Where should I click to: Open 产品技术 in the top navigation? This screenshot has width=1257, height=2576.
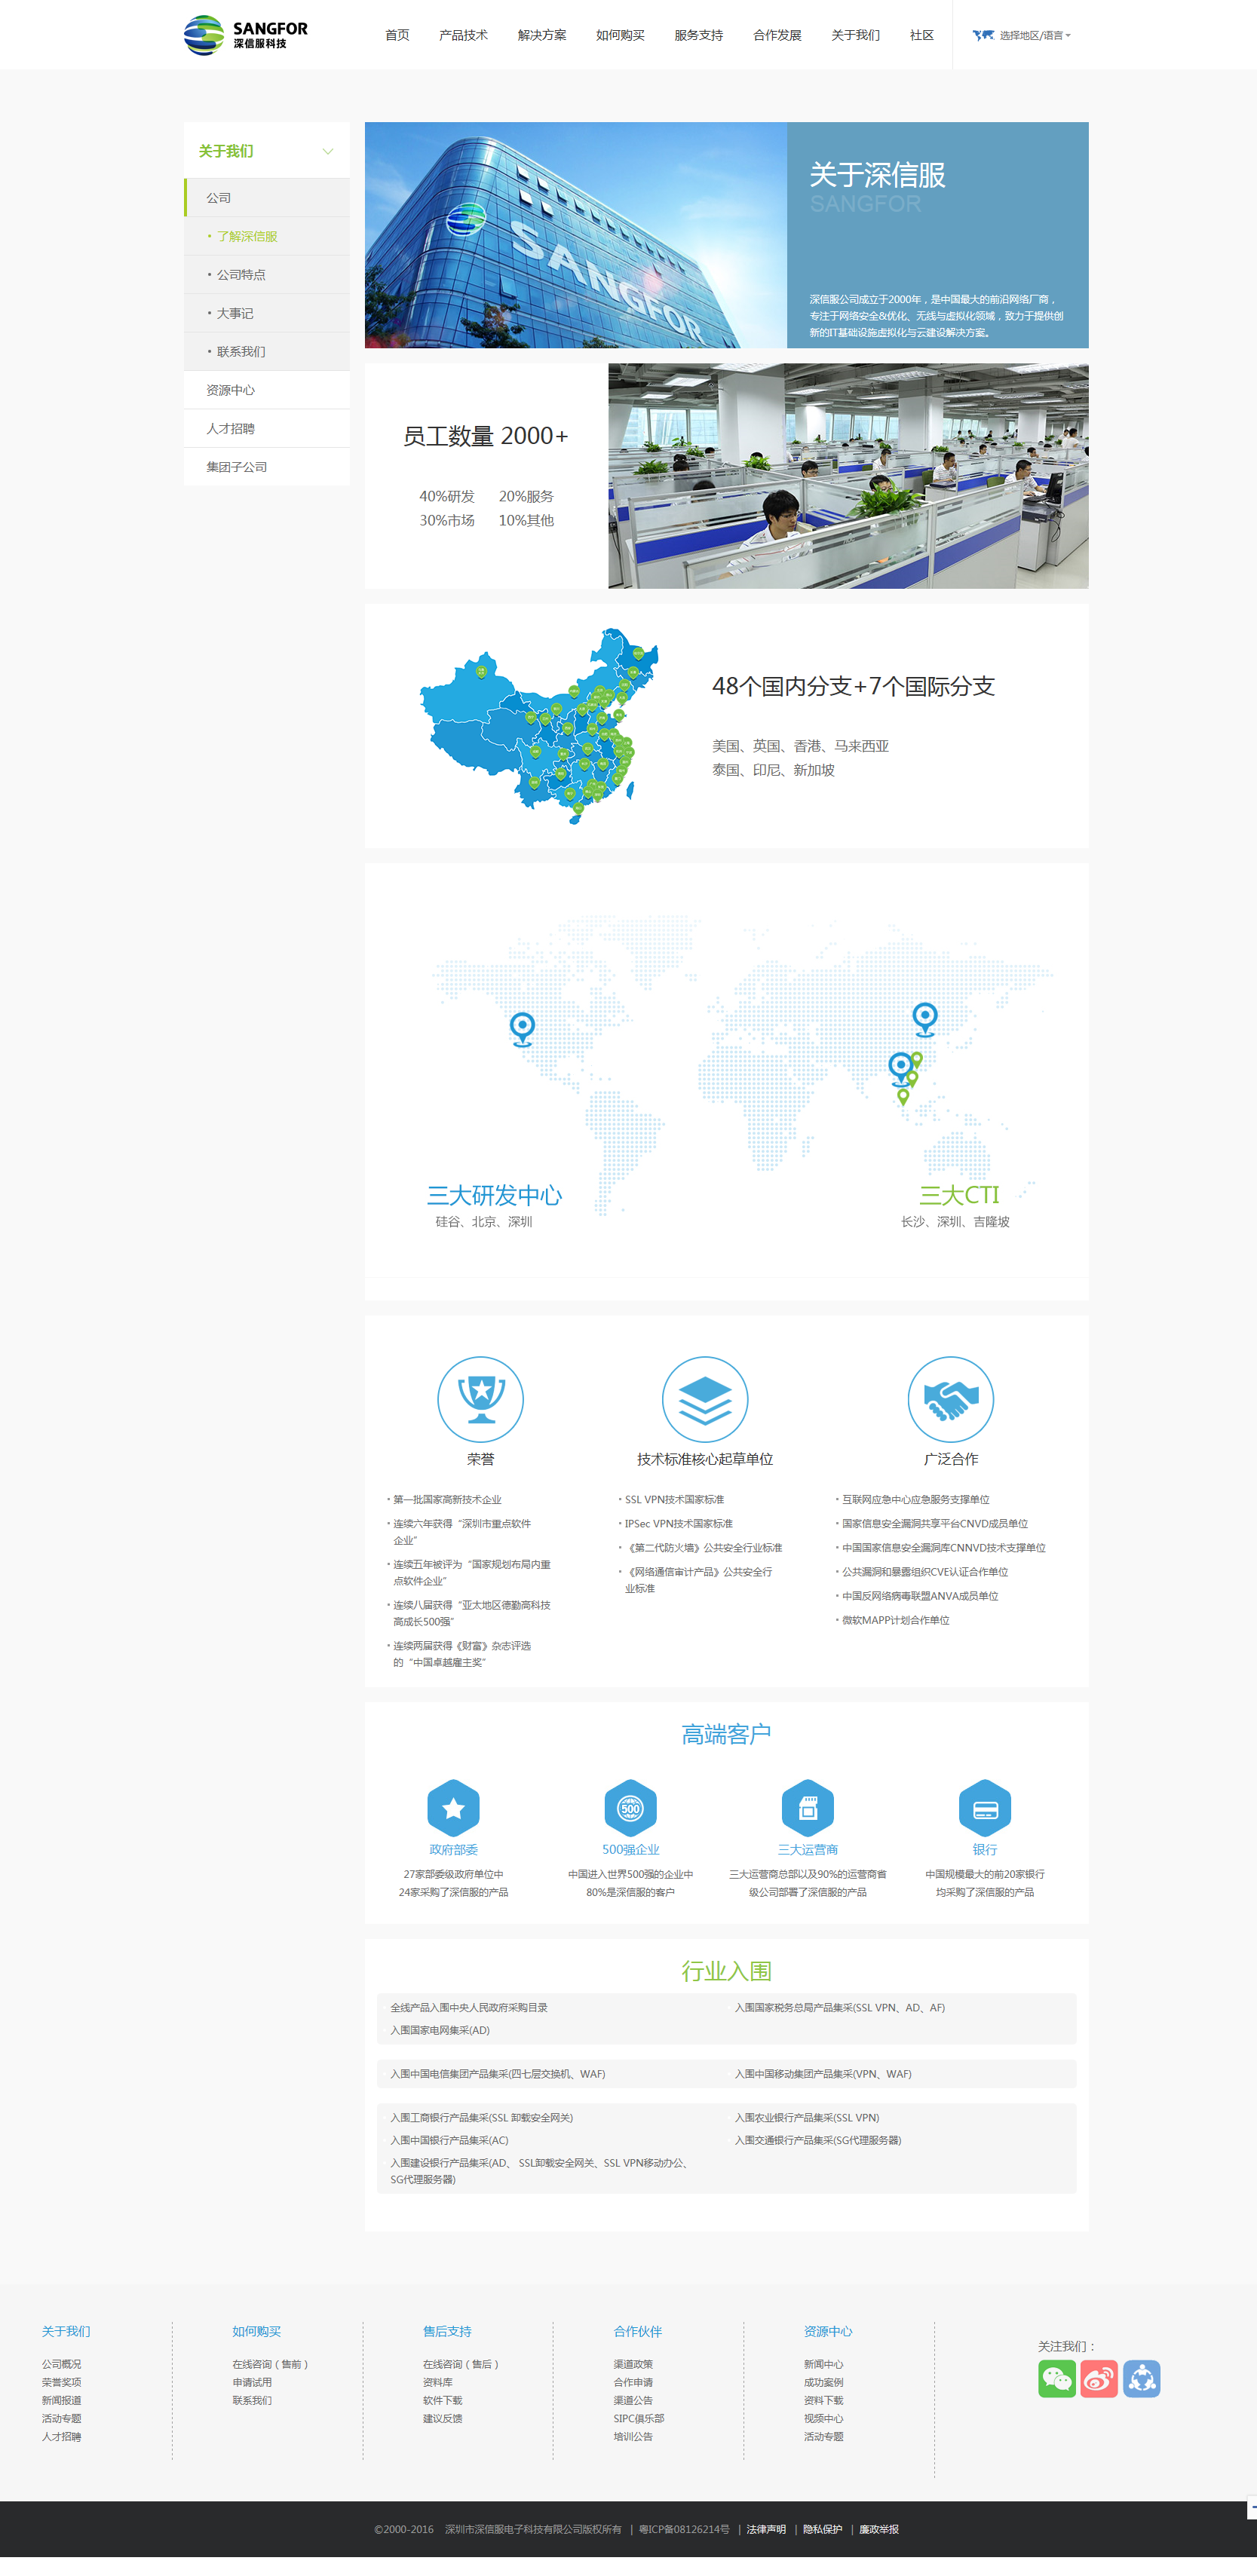(463, 36)
